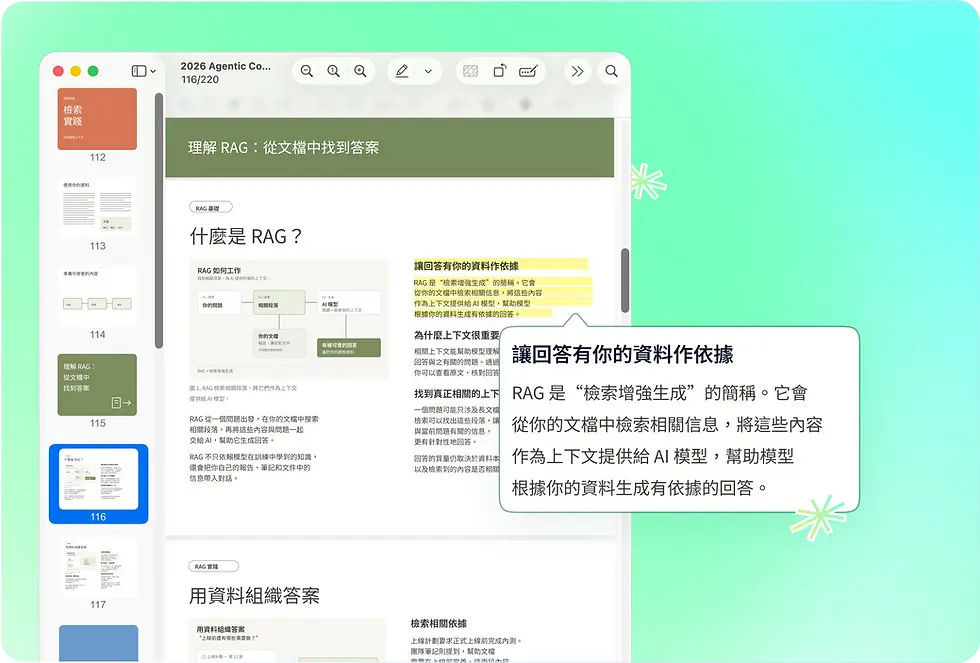Select the page 113 thumbnail

click(x=97, y=207)
